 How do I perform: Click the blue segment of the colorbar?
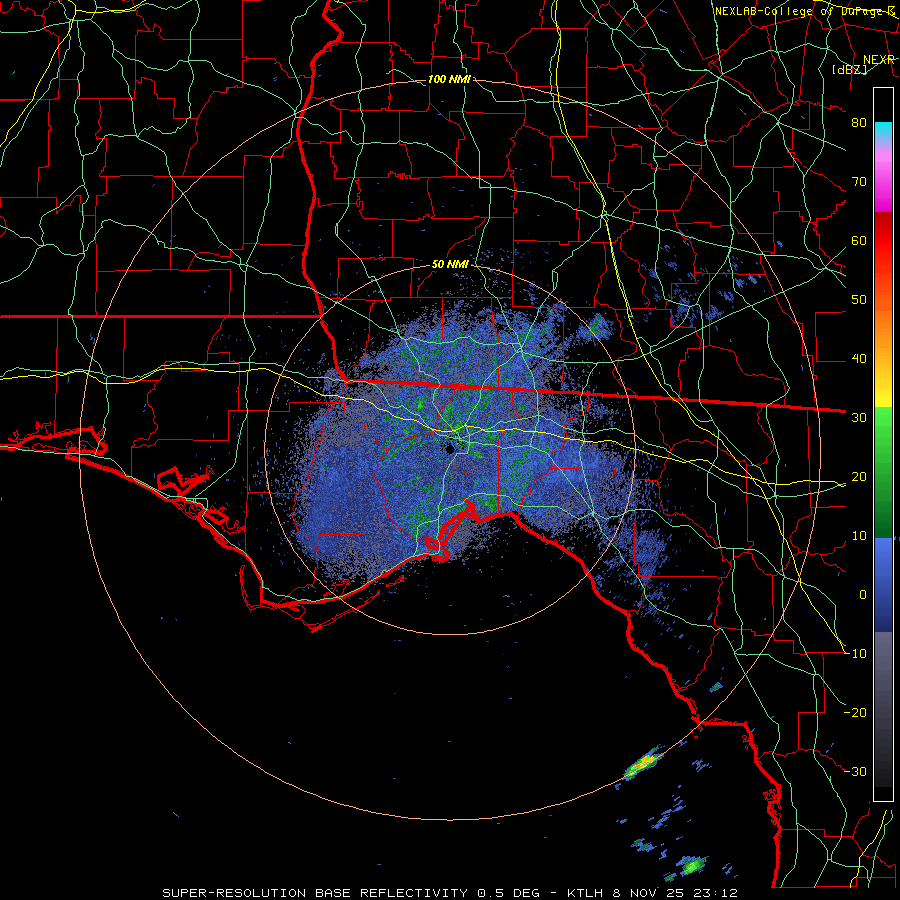pyautogui.click(x=883, y=585)
